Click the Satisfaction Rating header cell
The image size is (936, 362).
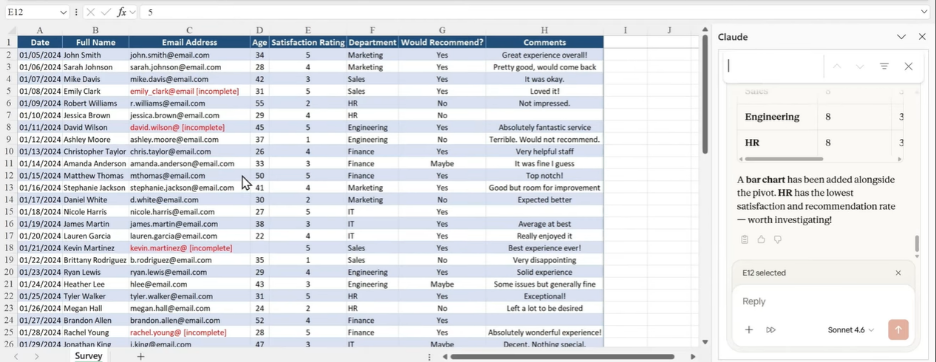click(x=307, y=42)
